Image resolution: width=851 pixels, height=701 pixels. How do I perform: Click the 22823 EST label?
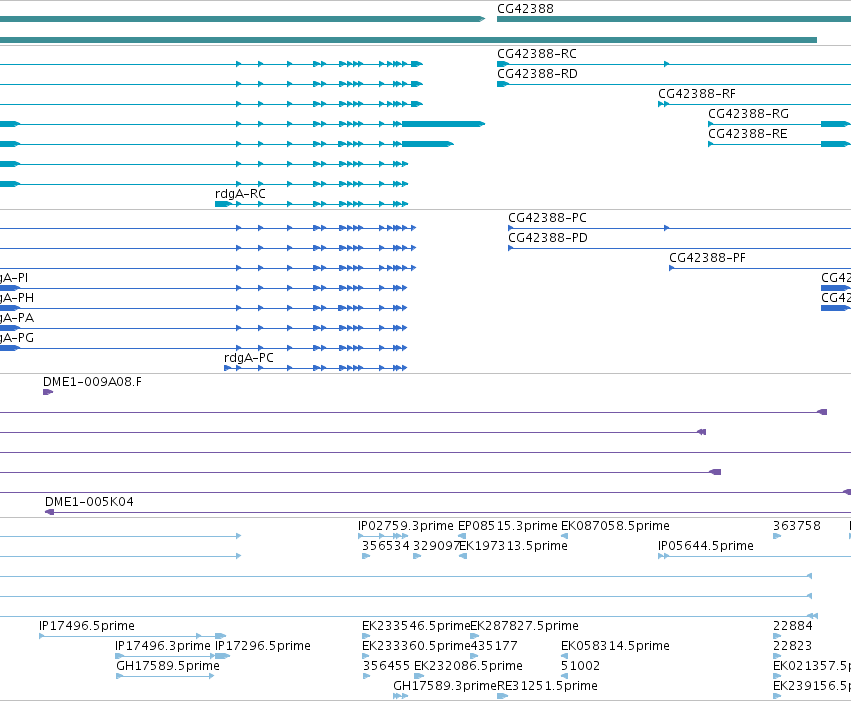click(792, 646)
